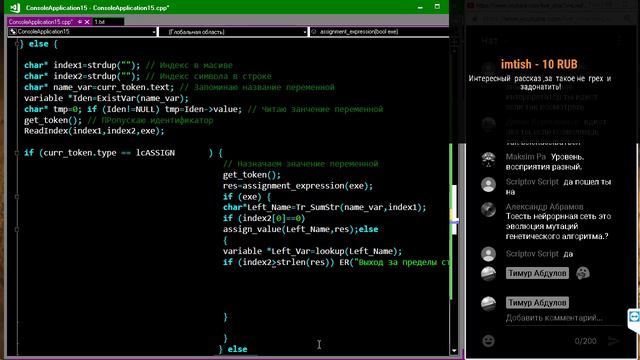Click the send message arrow button
Viewport: 640px width, 360px height.
pos(613,341)
